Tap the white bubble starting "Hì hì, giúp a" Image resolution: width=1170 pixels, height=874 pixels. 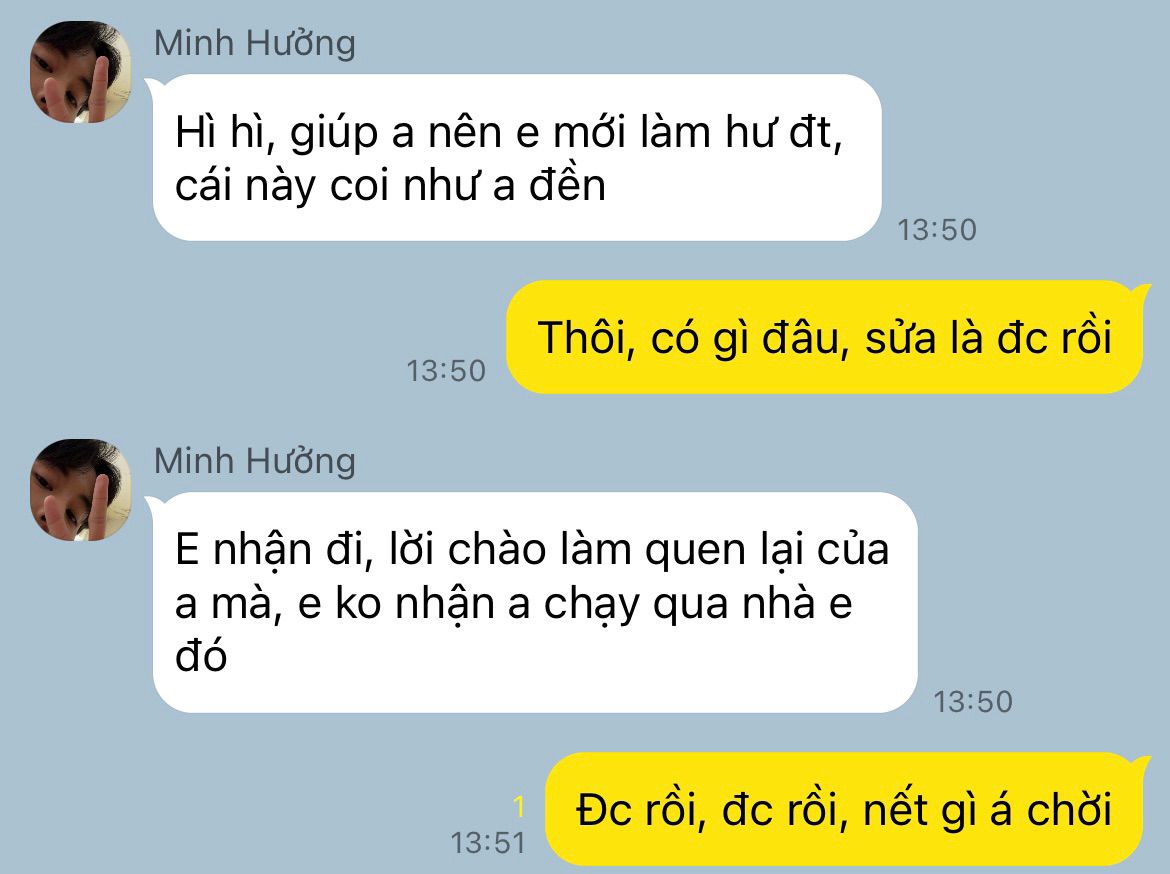pyautogui.click(x=517, y=157)
